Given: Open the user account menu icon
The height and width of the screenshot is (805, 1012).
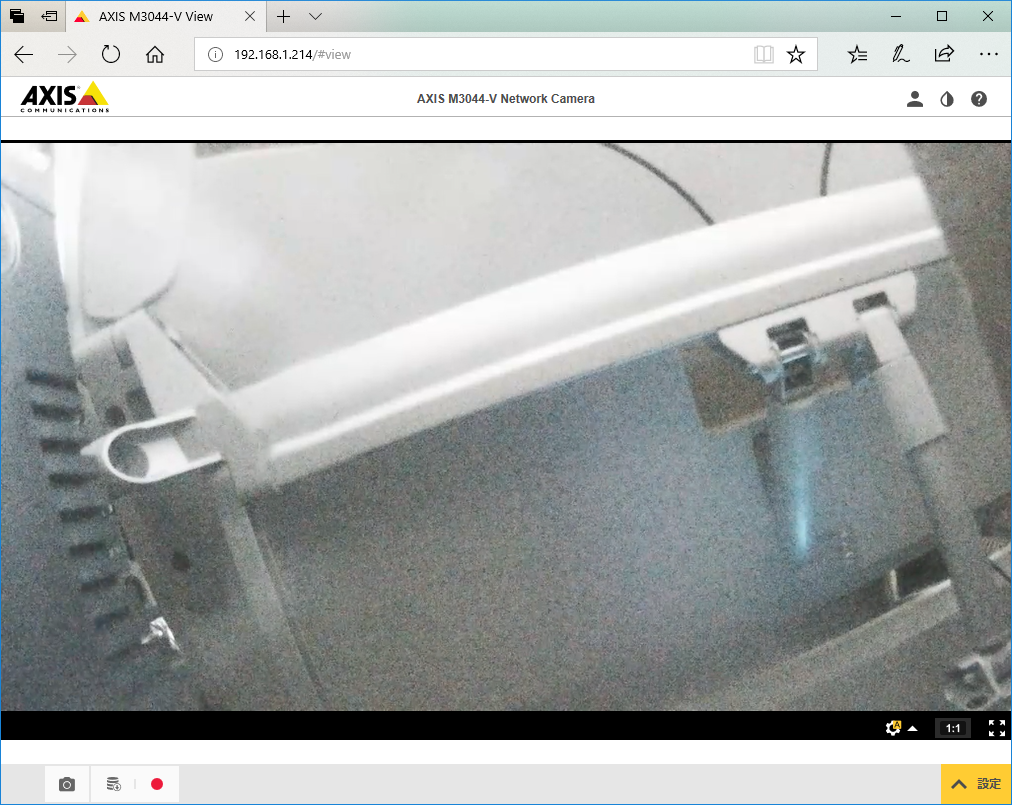Looking at the screenshot, I should coord(915,99).
